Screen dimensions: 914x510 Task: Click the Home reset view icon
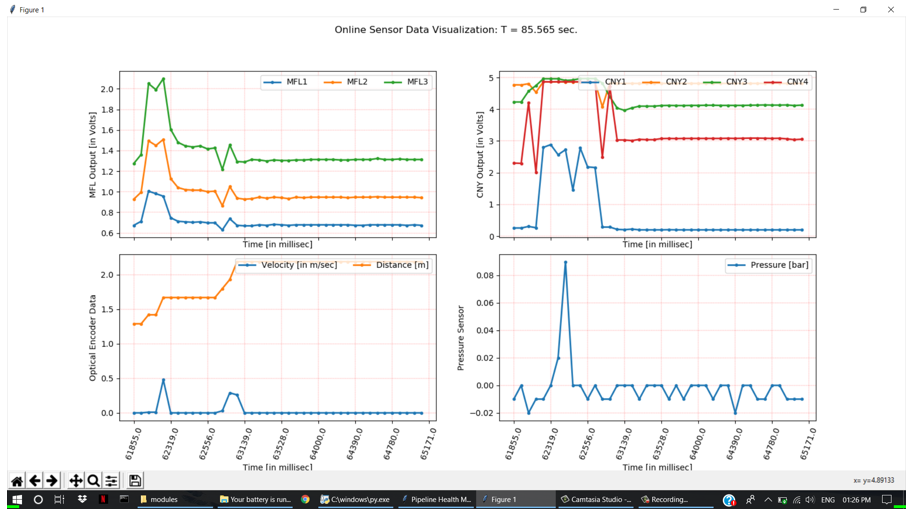(x=17, y=481)
